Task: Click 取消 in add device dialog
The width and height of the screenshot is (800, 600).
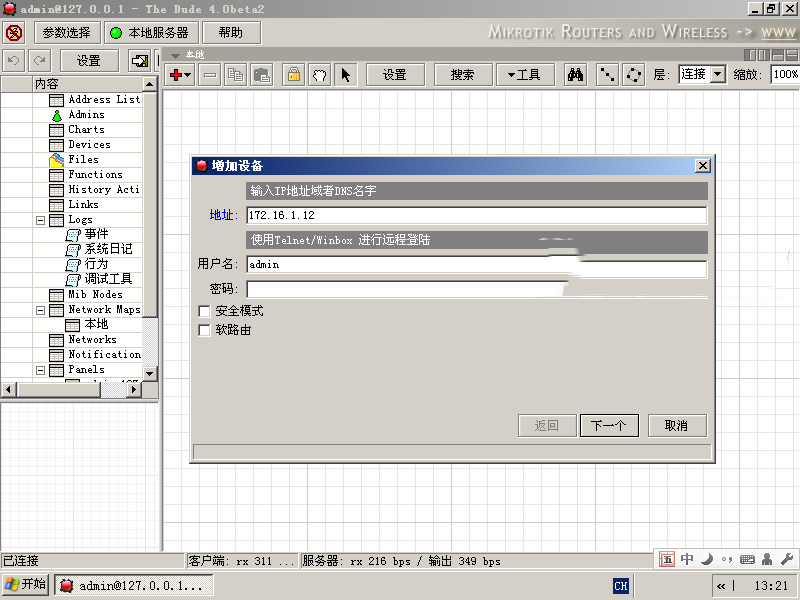Action: [677, 426]
